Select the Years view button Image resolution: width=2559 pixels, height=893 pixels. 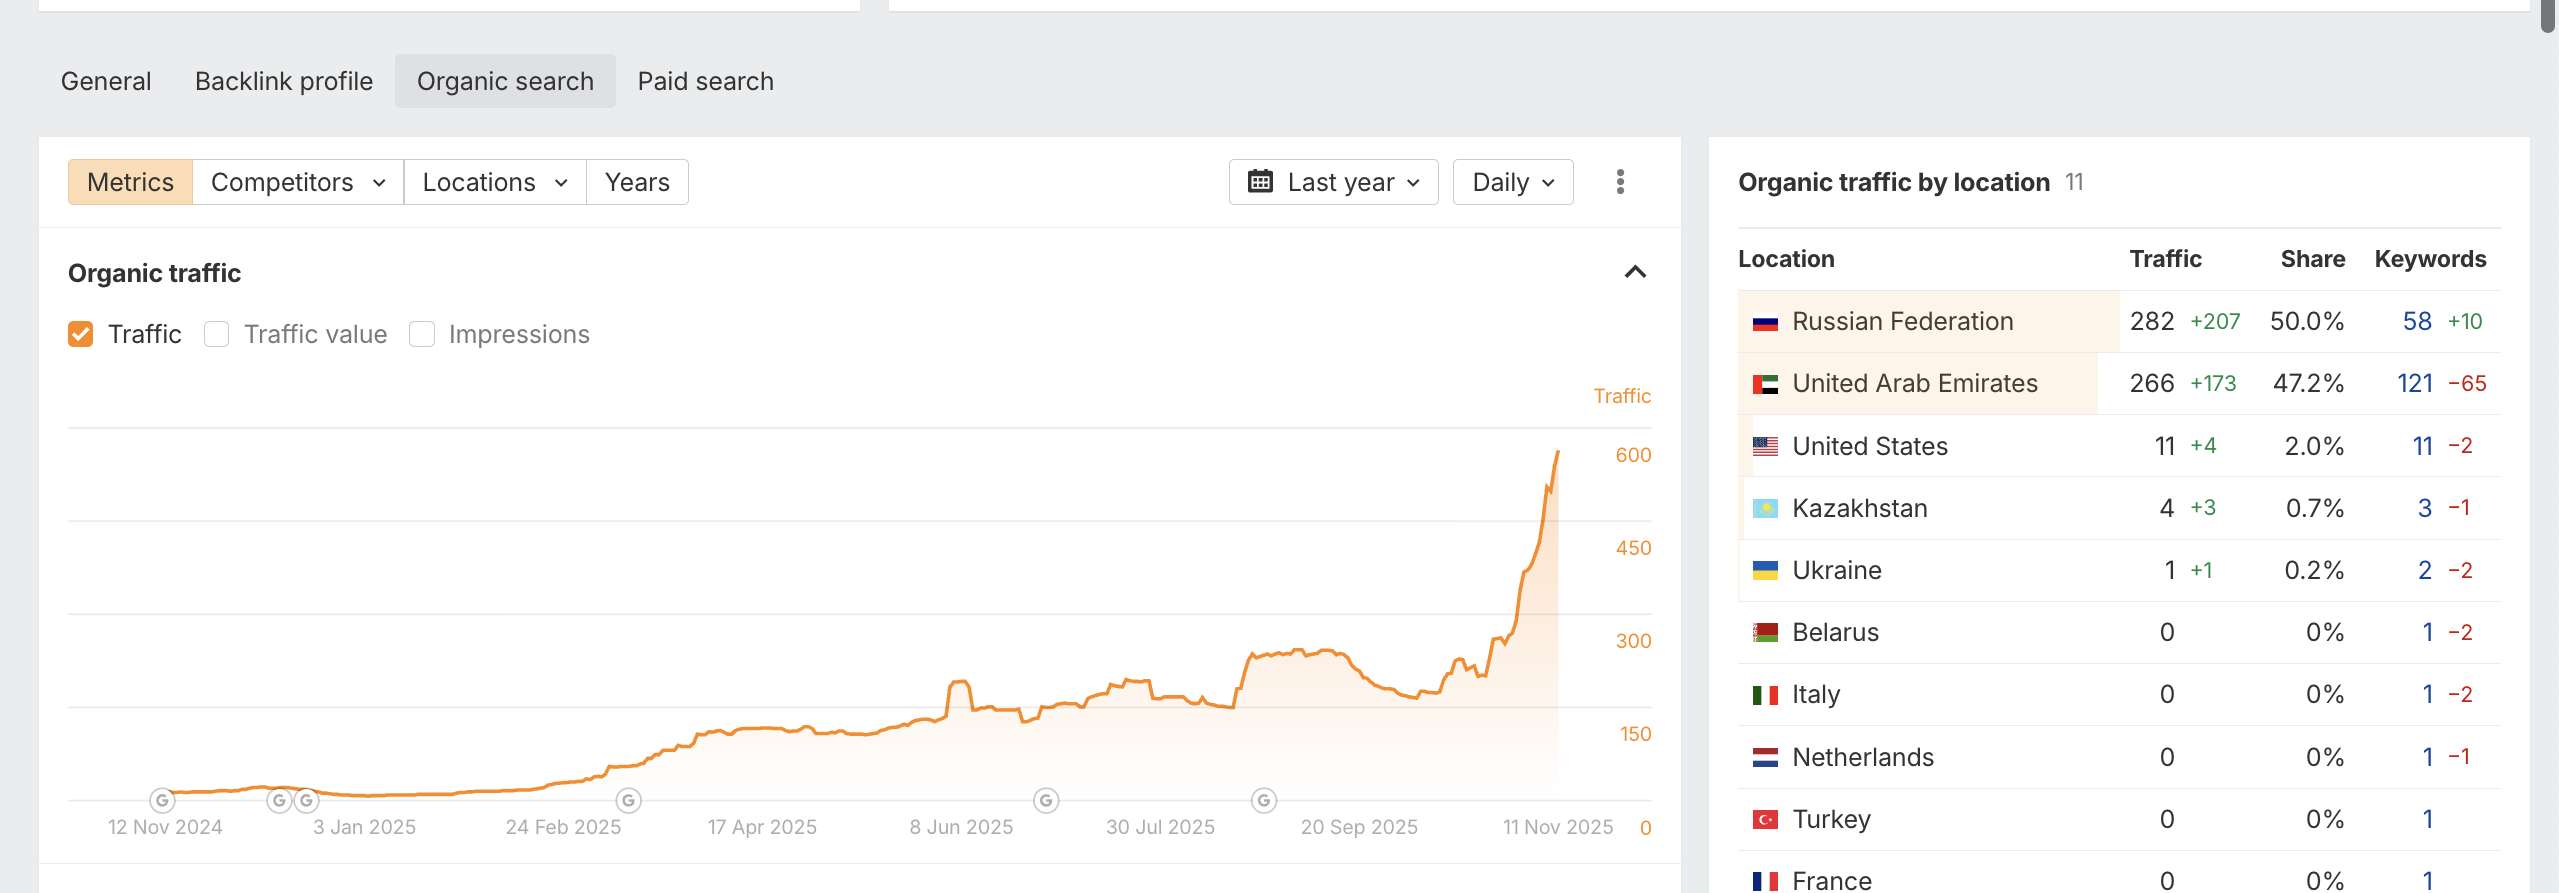click(x=637, y=182)
